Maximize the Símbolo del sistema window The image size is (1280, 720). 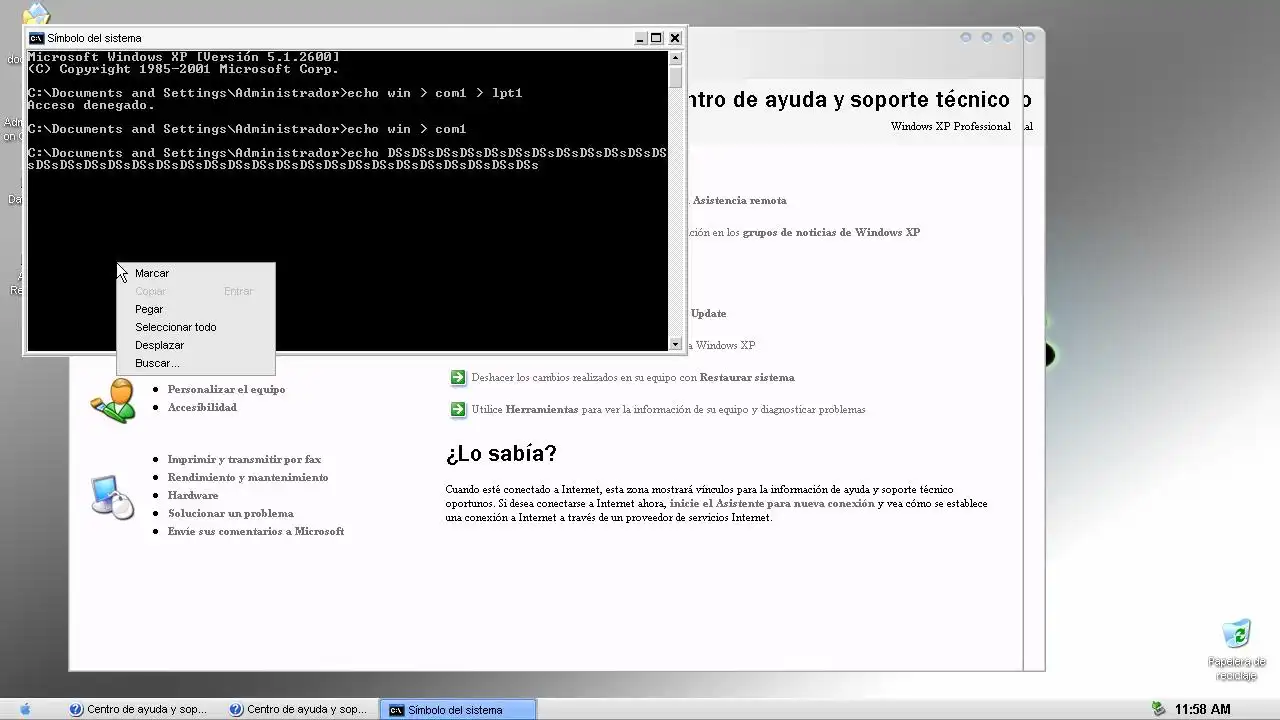pos(657,38)
